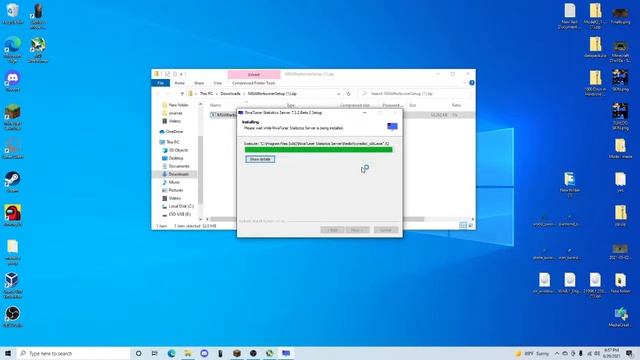Viewport: 640px width, 360px height.
Task: Click Cancel button in RivaTuner setup
Action: point(386,230)
